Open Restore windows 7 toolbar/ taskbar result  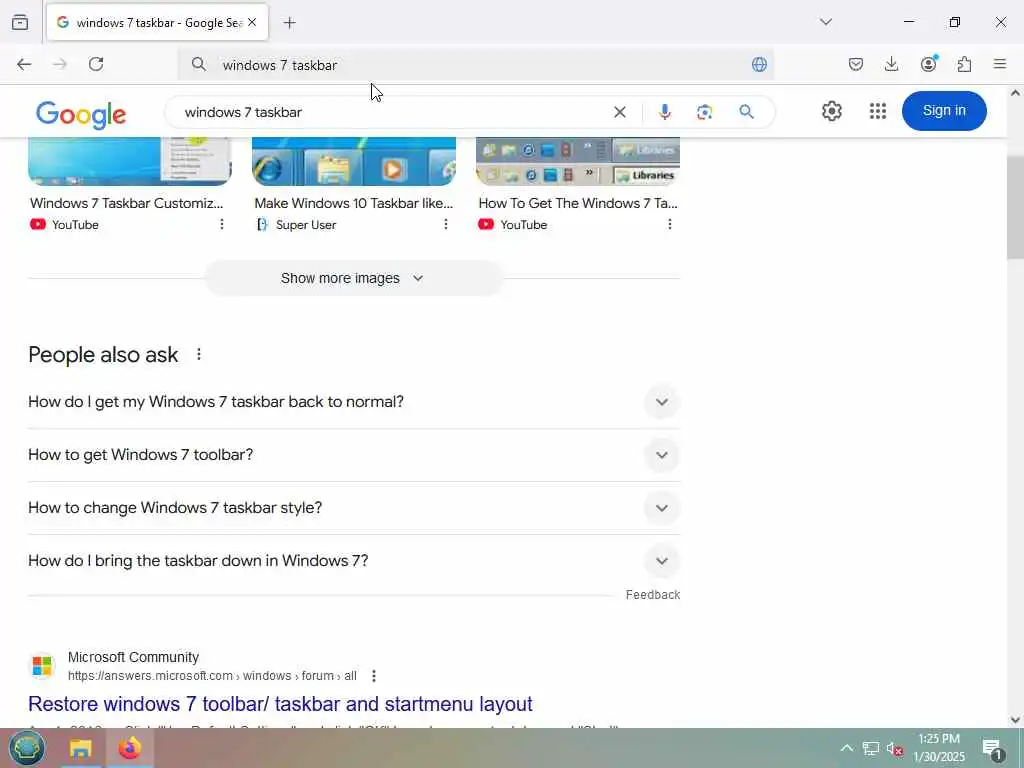tap(280, 704)
